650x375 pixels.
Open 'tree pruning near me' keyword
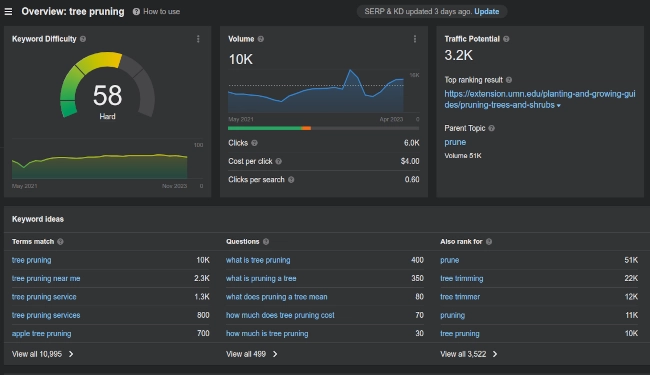pos(46,278)
